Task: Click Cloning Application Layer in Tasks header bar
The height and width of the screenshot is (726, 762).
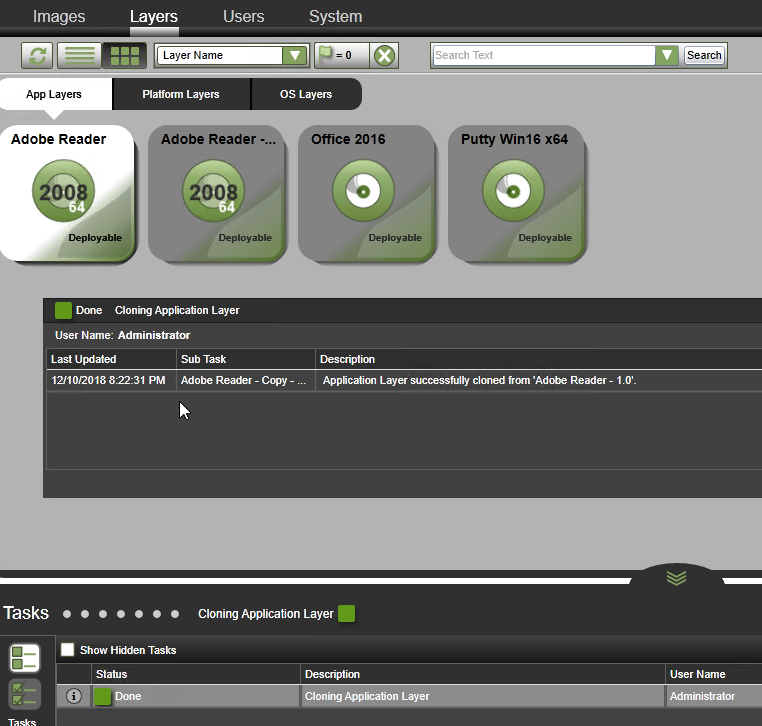Action: 265,614
